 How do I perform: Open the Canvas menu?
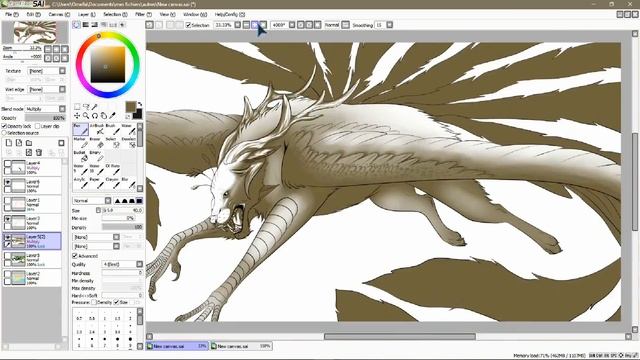click(59, 14)
